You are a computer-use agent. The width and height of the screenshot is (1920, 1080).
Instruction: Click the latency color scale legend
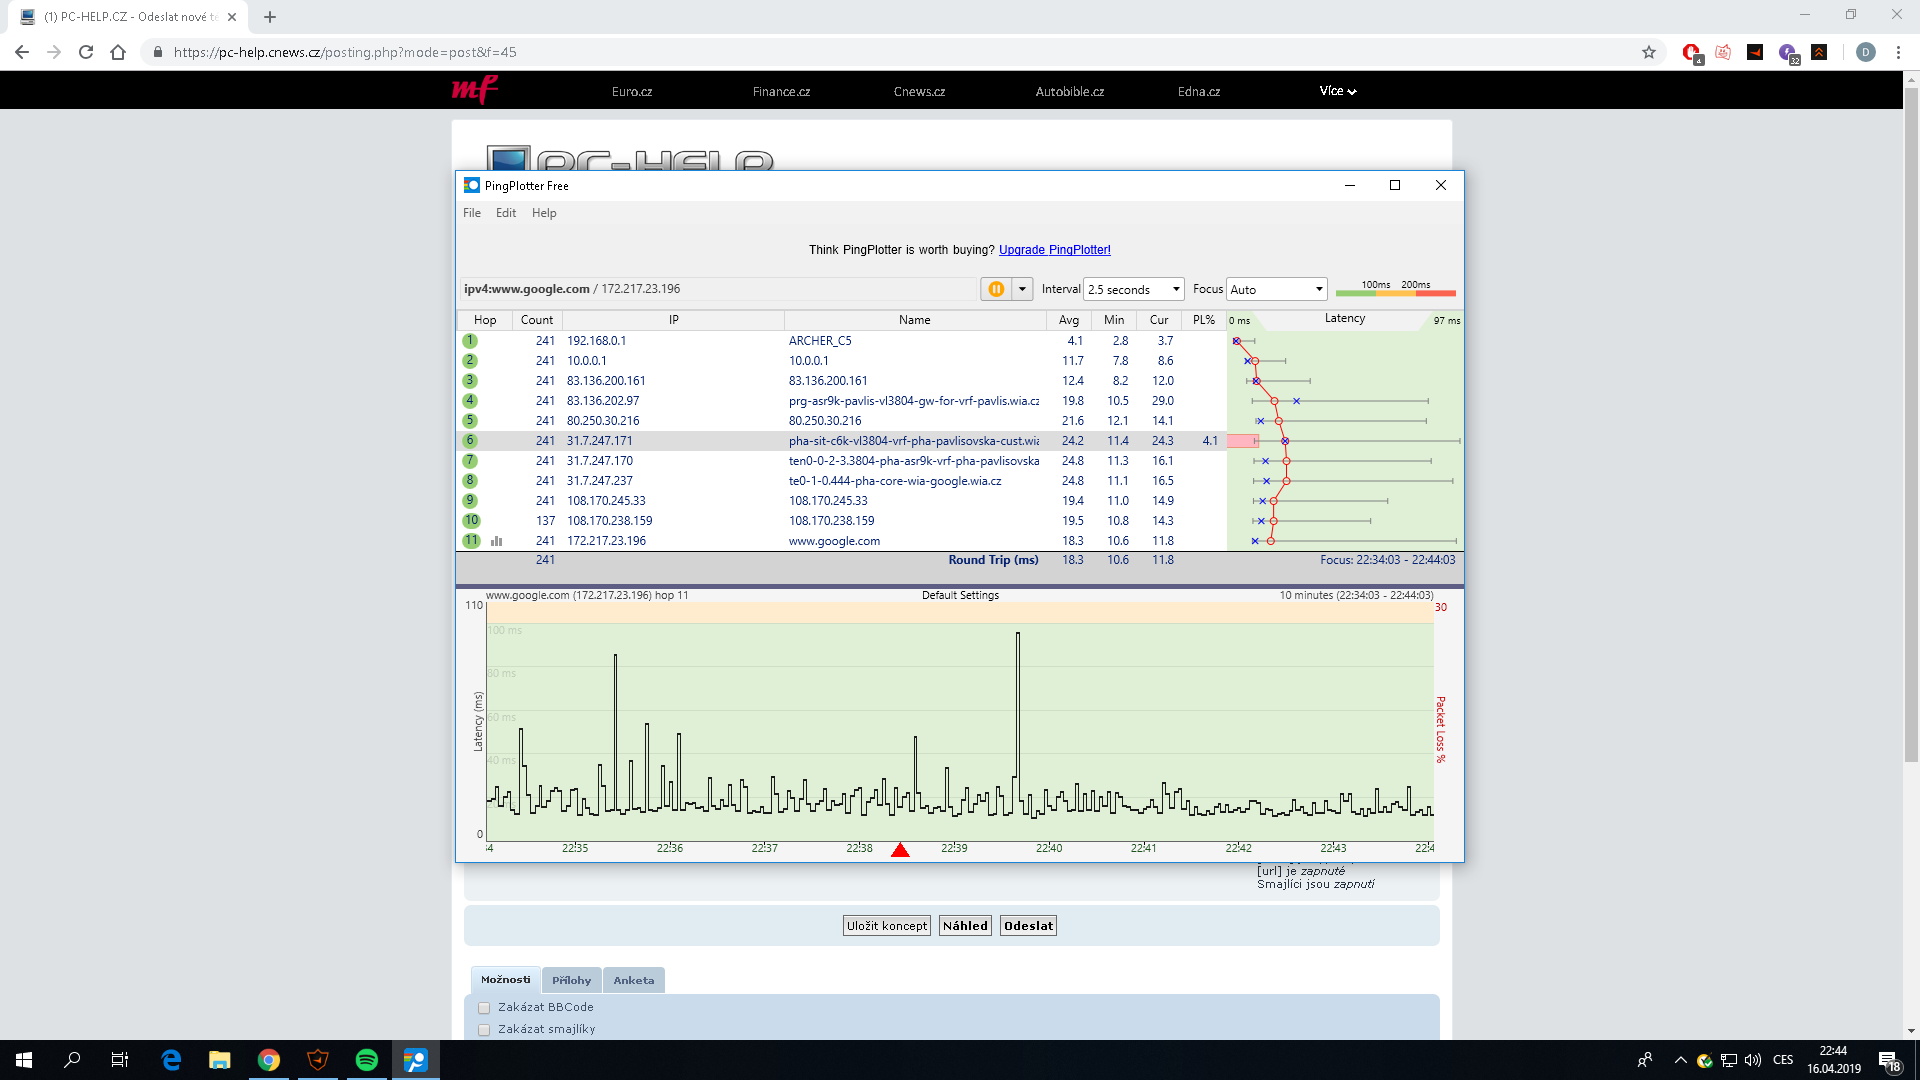click(x=1395, y=289)
